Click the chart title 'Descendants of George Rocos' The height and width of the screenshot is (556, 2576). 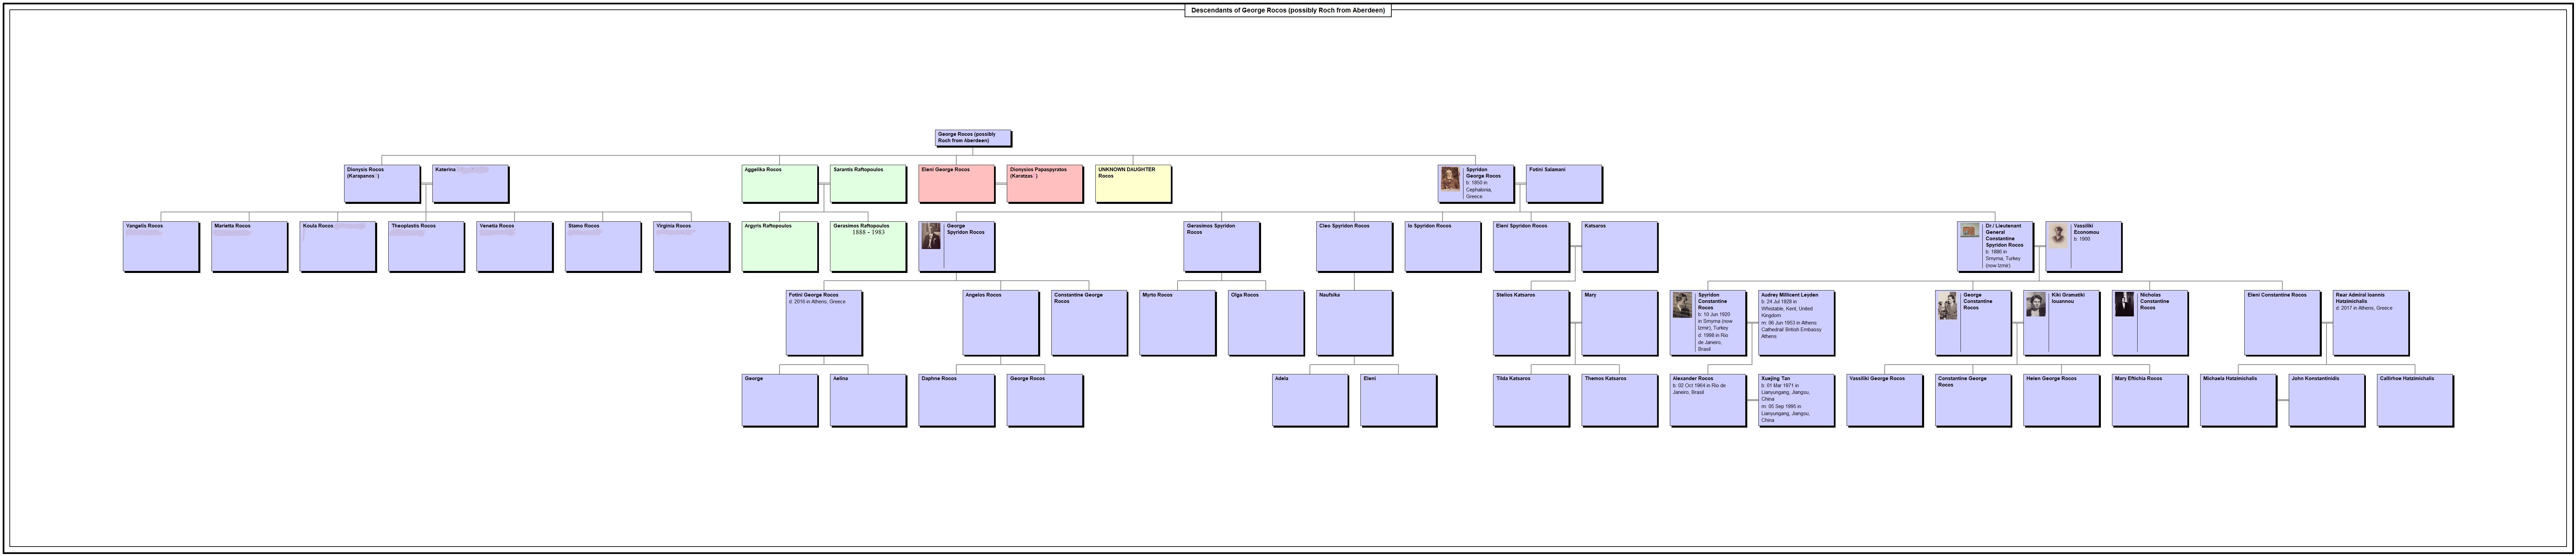coord(1288,10)
